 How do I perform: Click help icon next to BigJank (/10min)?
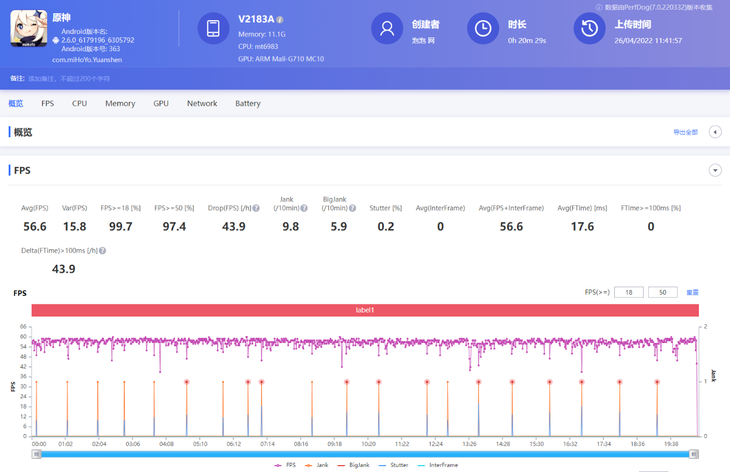(x=352, y=208)
